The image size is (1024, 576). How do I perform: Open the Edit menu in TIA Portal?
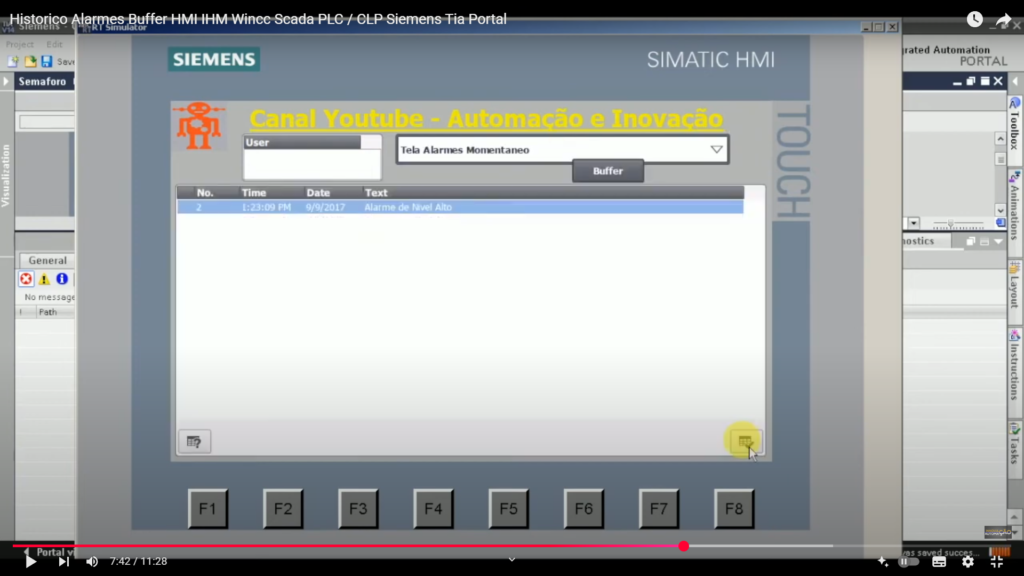pyautogui.click(x=54, y=44)
